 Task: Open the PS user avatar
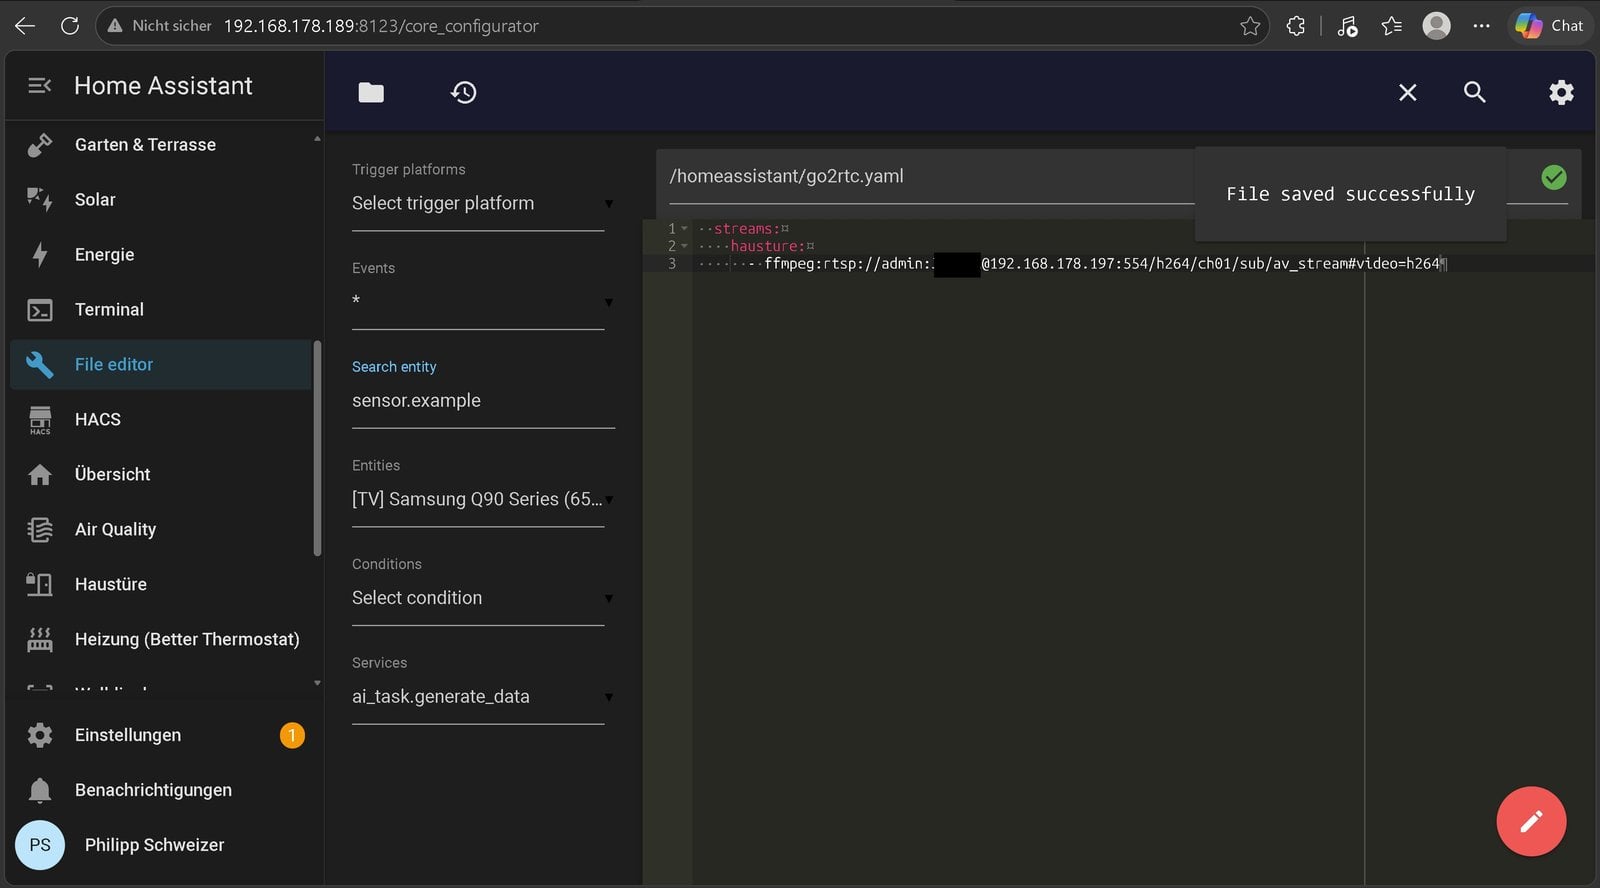40,845
